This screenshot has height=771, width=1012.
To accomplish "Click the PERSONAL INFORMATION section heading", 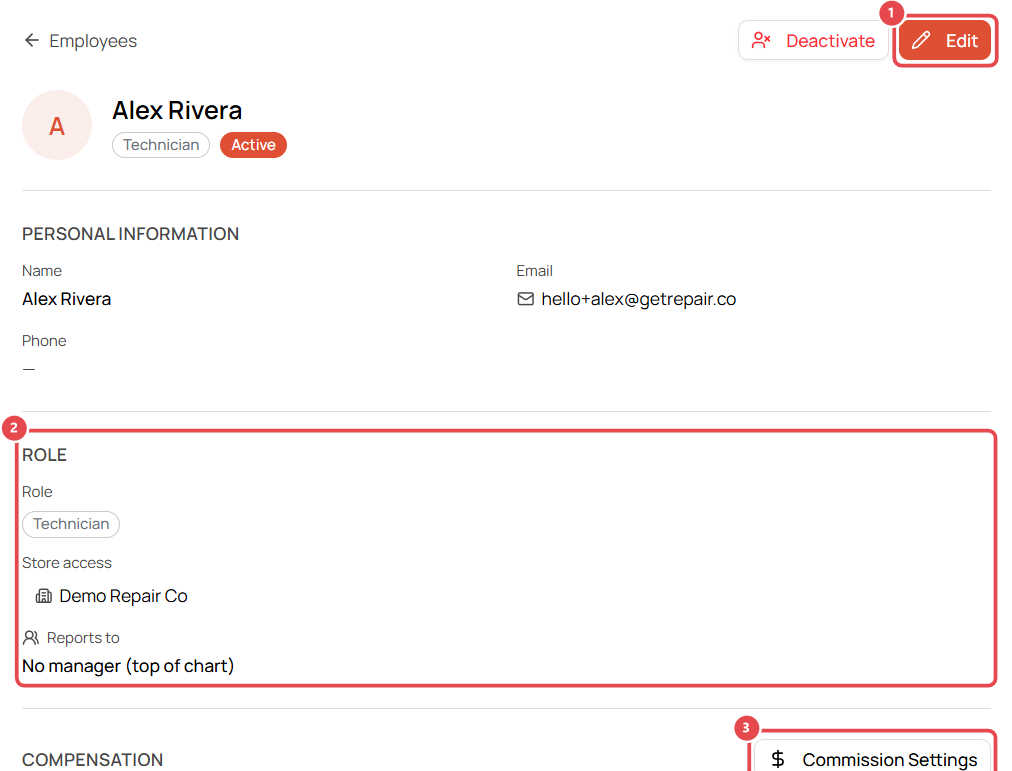I will [x=130, y=234].
